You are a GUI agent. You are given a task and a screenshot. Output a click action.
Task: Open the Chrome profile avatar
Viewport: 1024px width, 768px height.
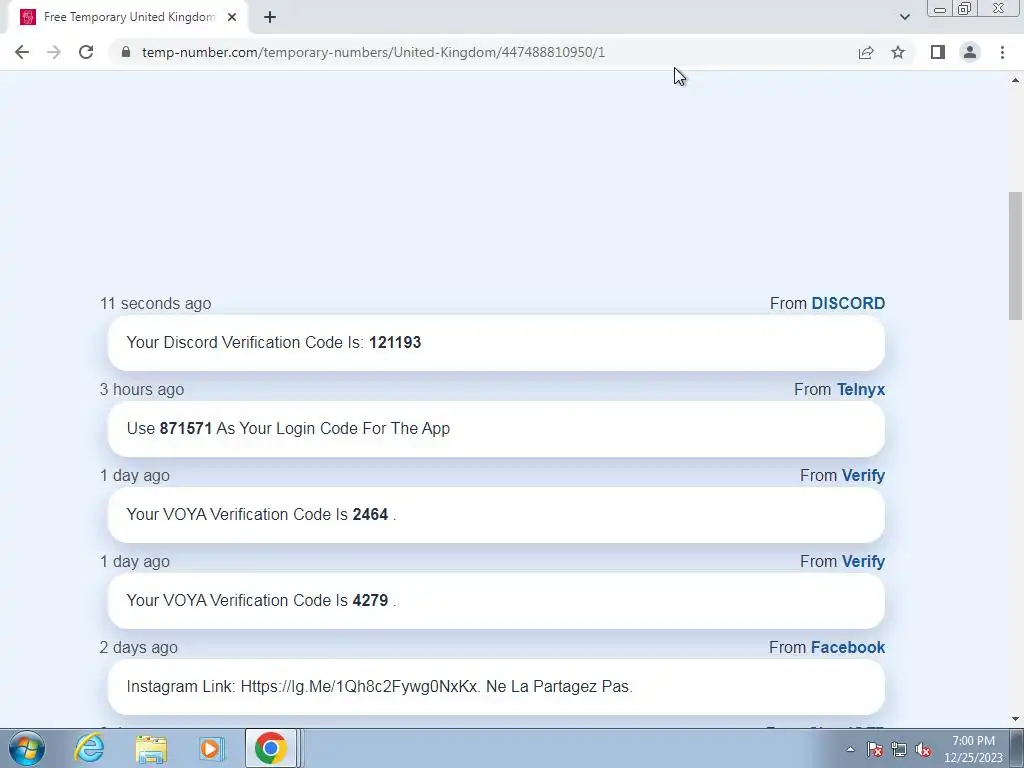coord(970,52)
